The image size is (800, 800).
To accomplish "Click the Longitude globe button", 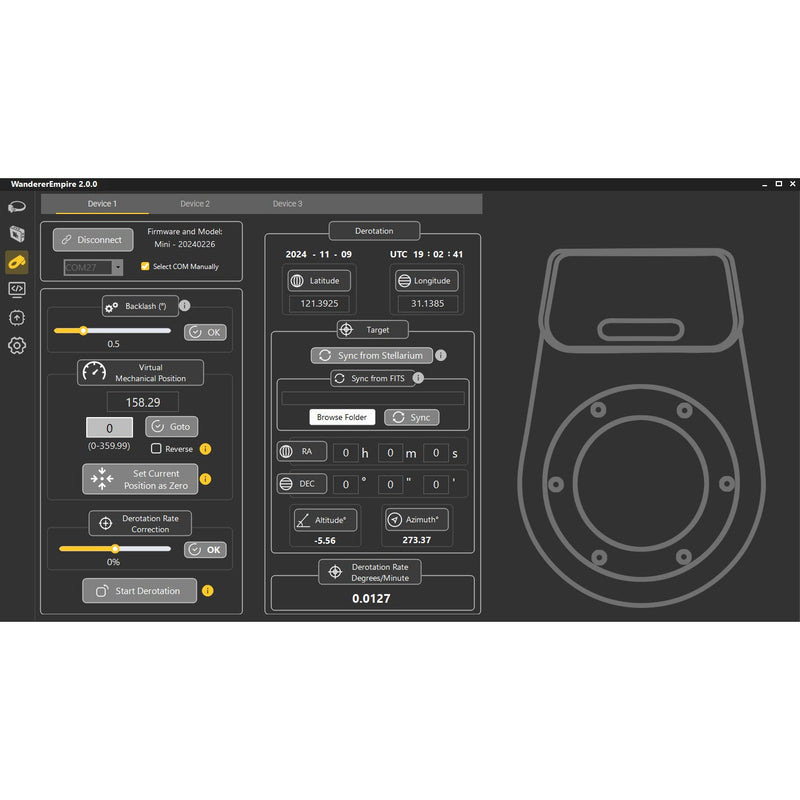I will coord(427,281).
